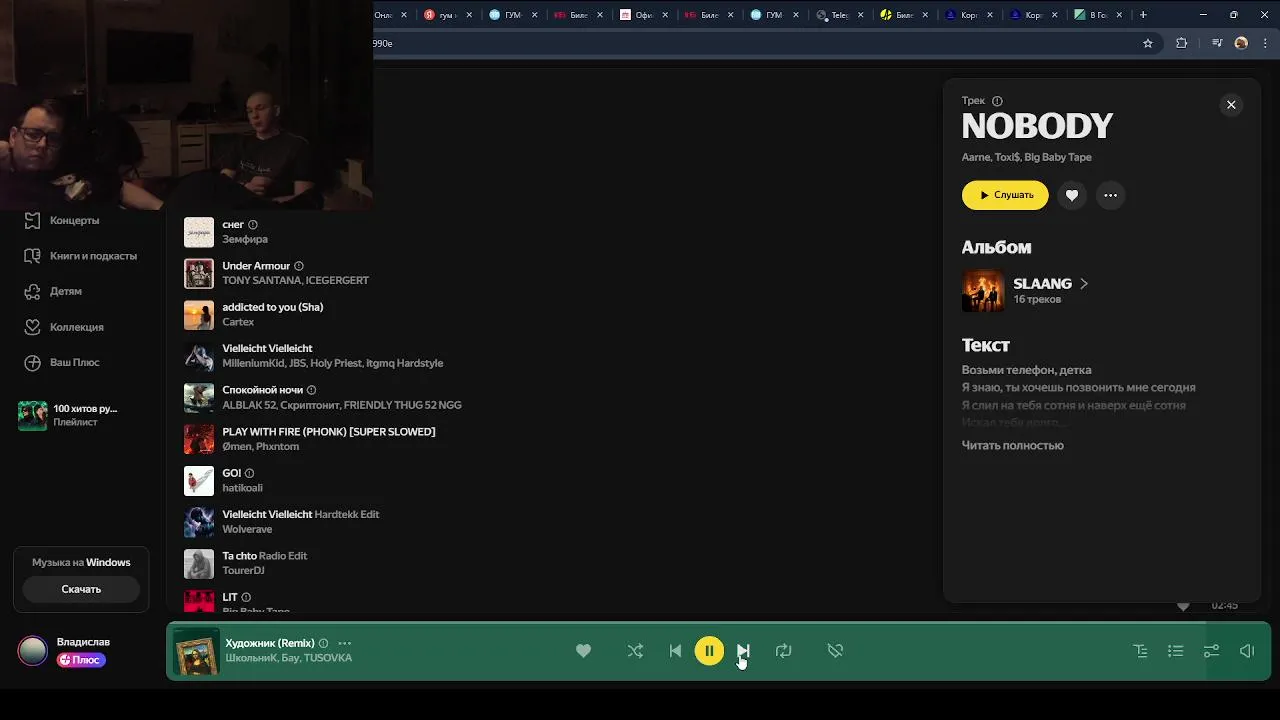This screenshot has height=720, width=1280.
Task: Pause the playing track
Action: 709,651
